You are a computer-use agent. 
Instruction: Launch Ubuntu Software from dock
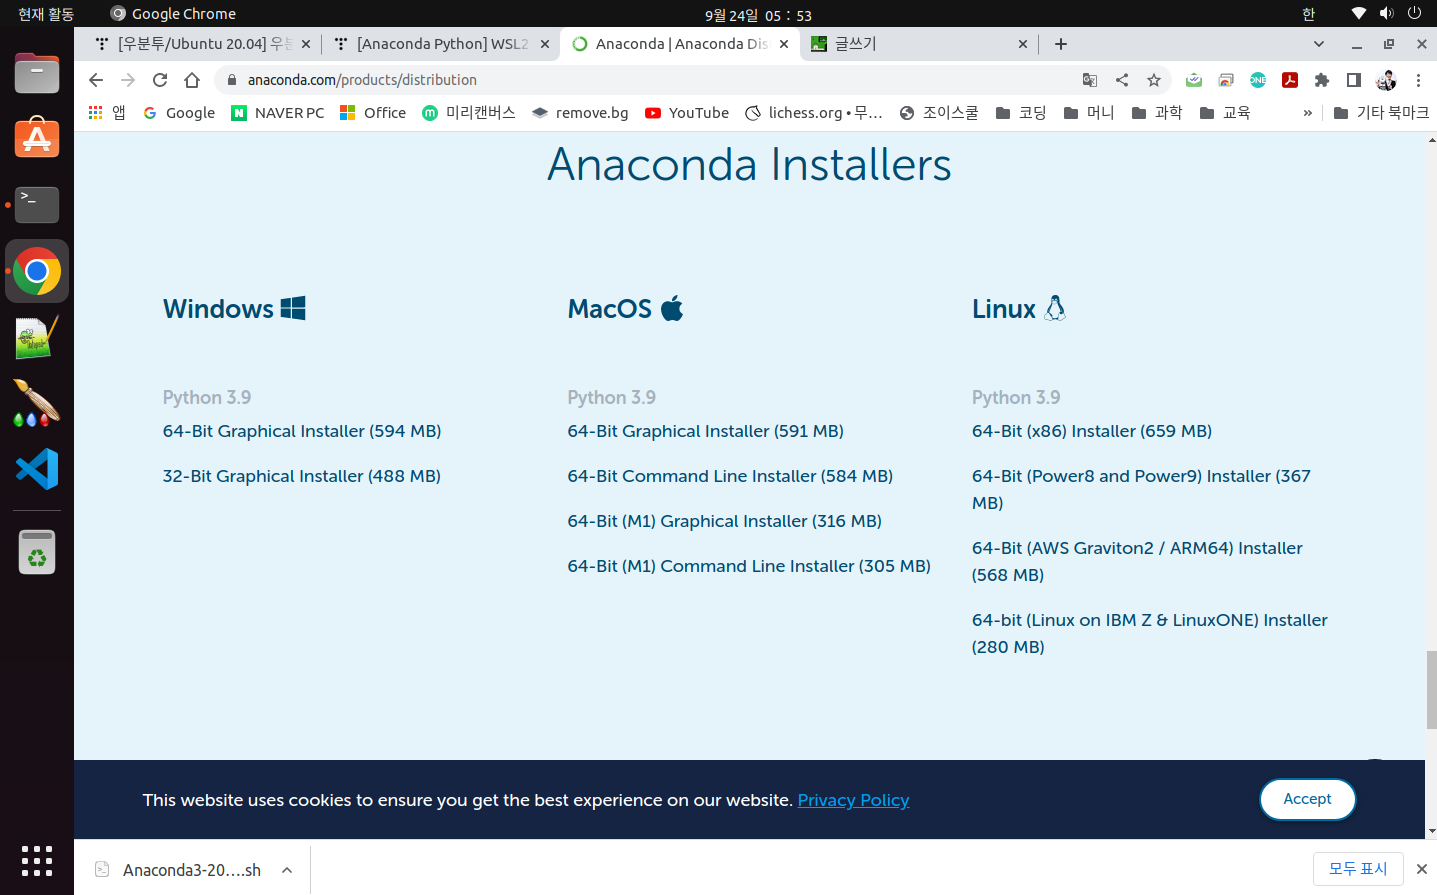click(x=37, y=138)
